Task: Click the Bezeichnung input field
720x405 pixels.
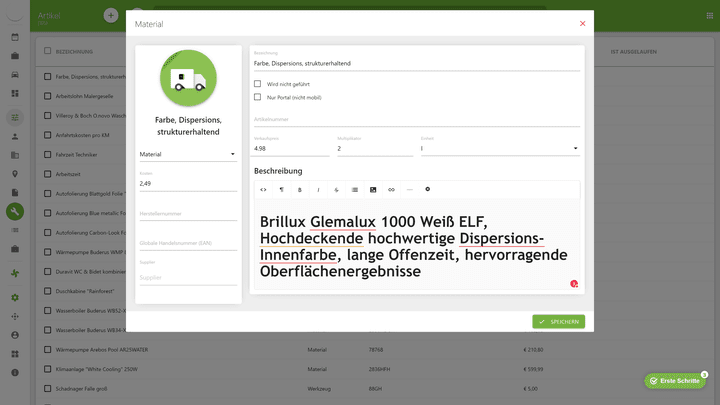Action: pyautogui.click(x=416, y=63)
